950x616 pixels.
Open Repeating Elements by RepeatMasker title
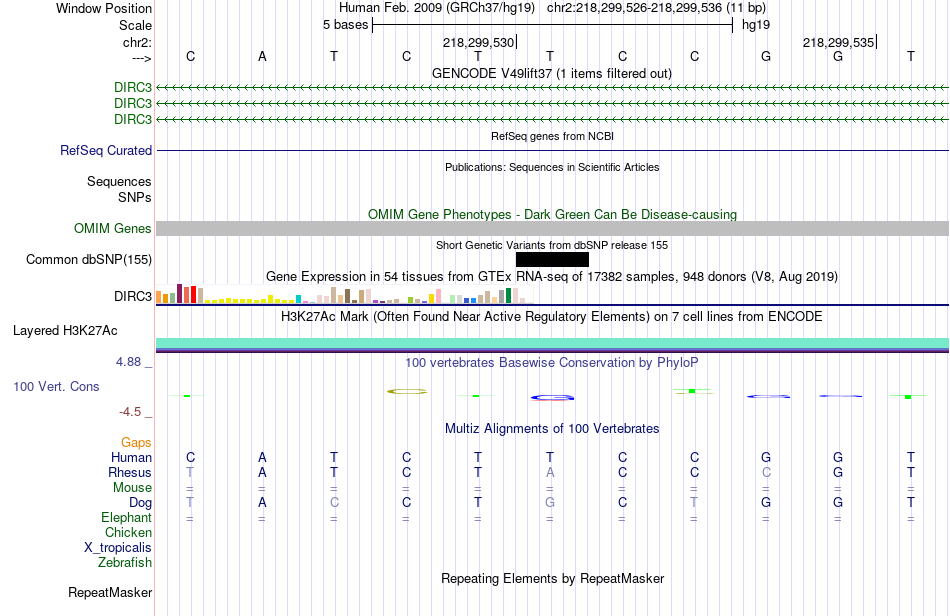pos(552,578)
